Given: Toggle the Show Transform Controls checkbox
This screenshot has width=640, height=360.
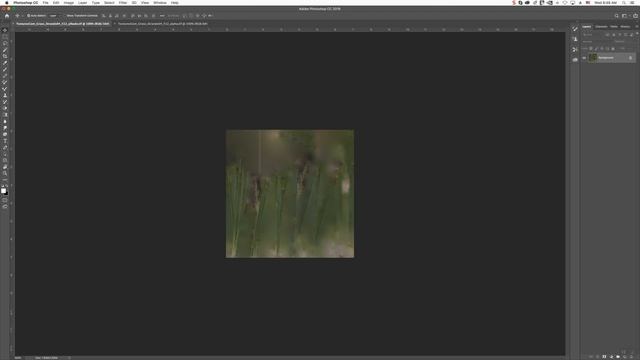Looking at the screenshot, I should pyautogui.click(x=66, y=16).
